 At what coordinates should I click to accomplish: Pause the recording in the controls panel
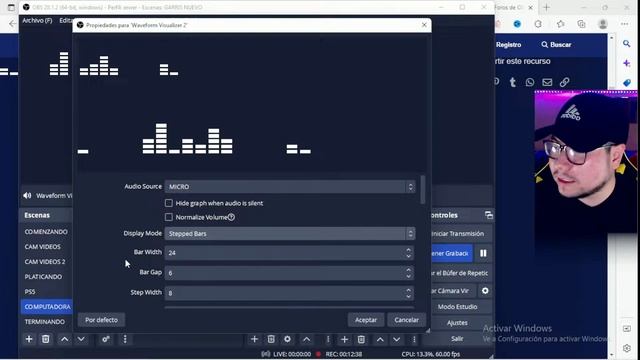pyautogui.click(x=483, y=253)
